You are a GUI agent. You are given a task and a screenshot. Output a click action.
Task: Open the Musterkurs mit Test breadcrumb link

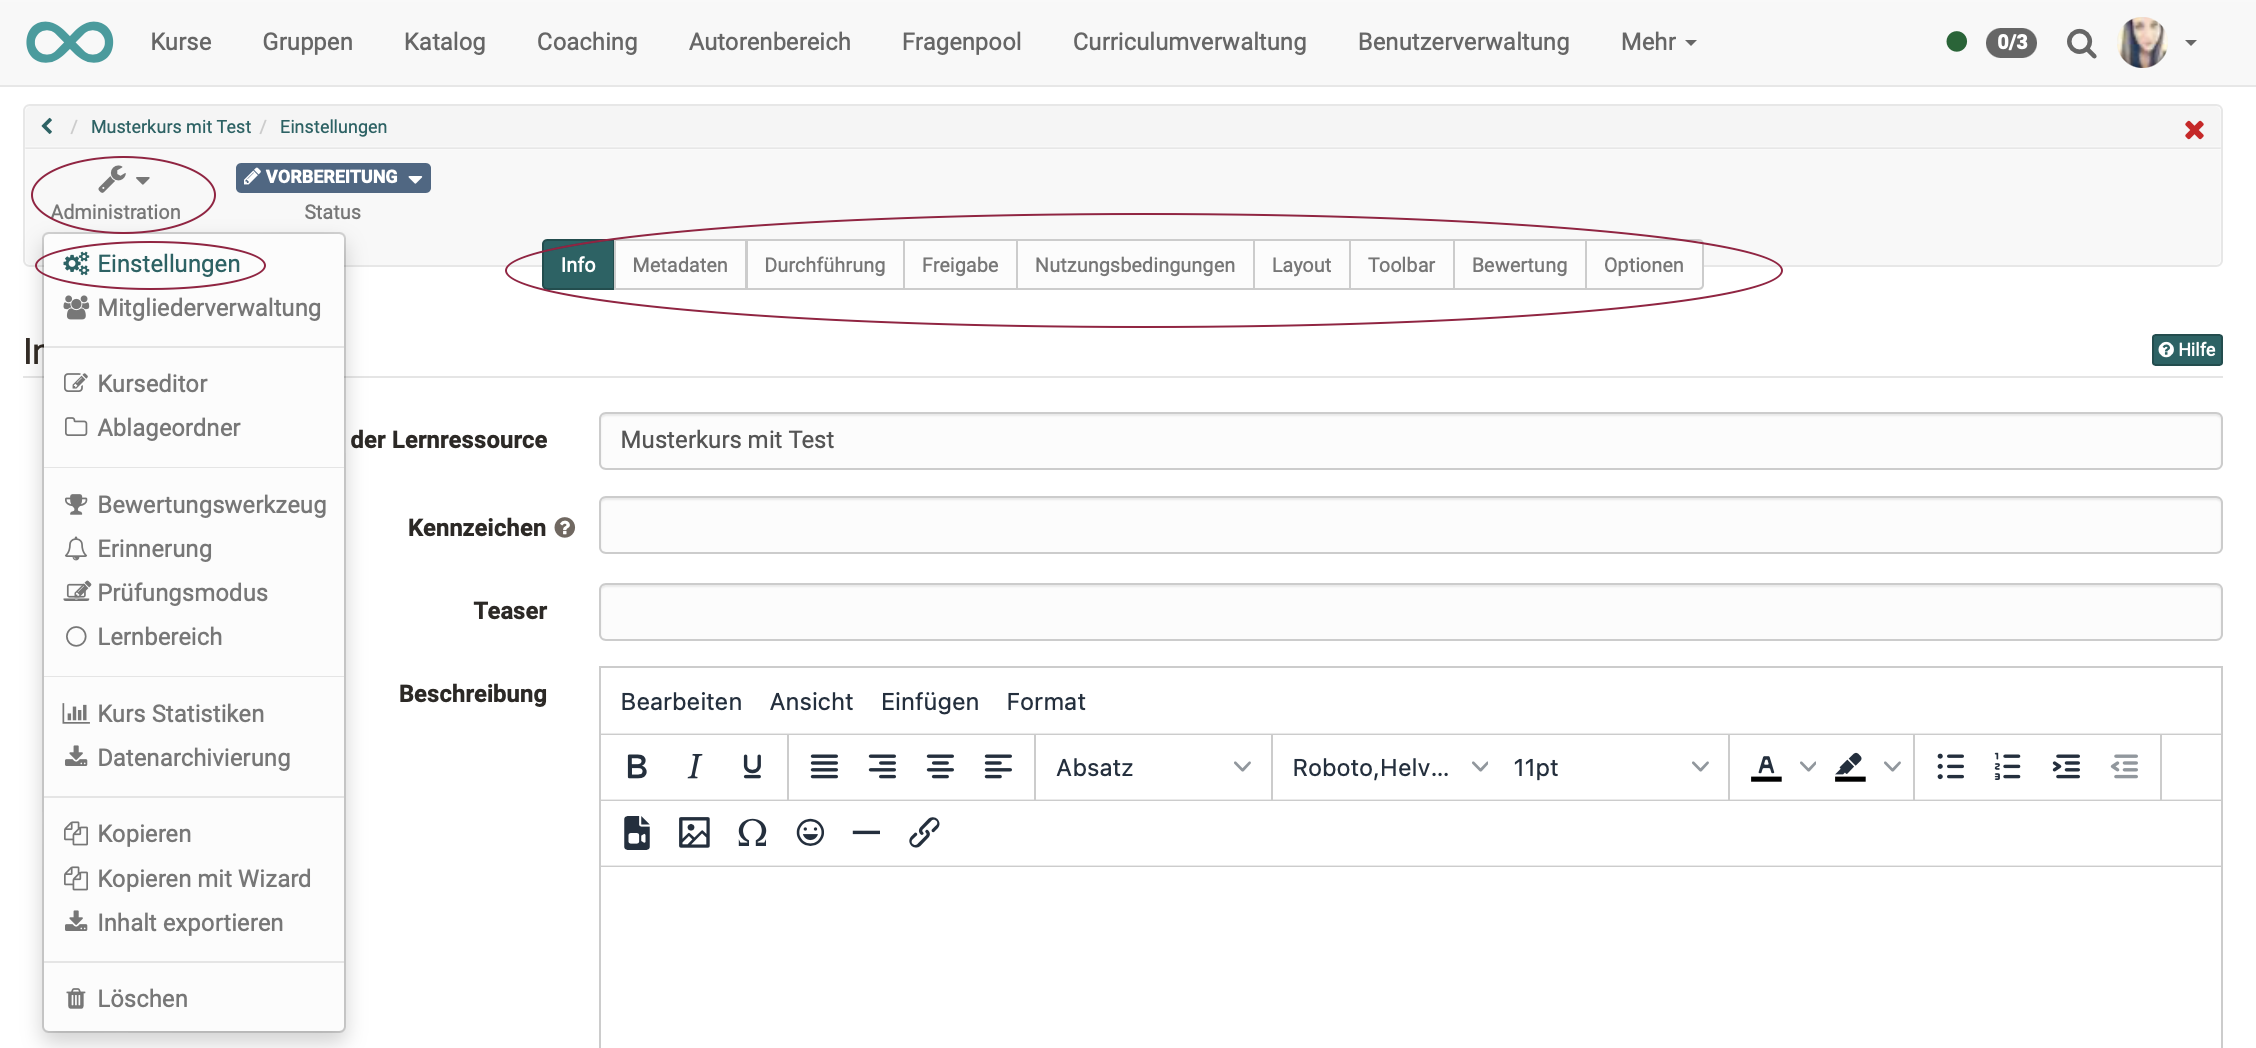tap(171, 126)
